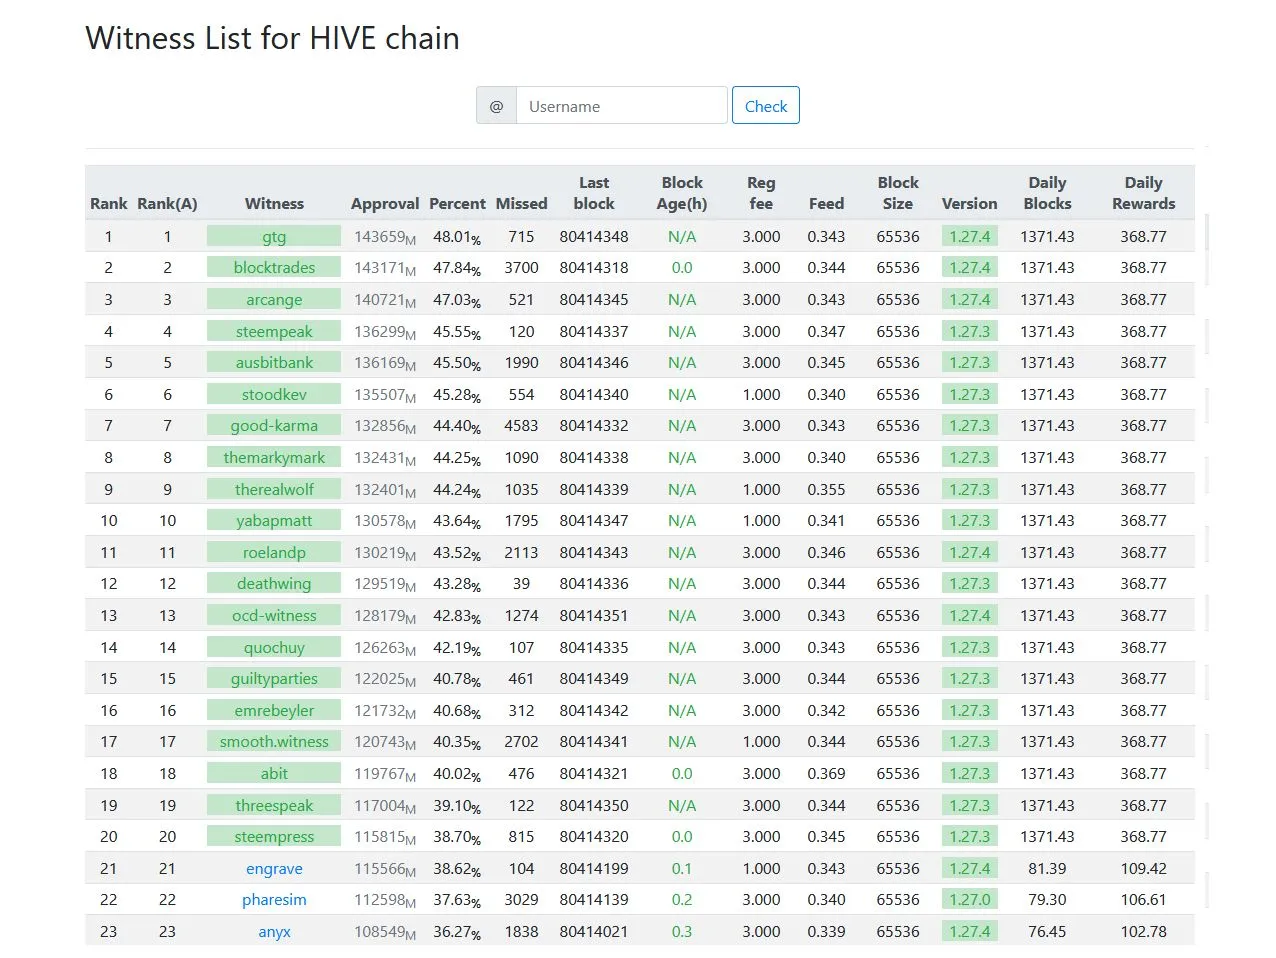Select the arcange witness link
The width and height of the screenshot is (1276, 958).
(274, 300)
